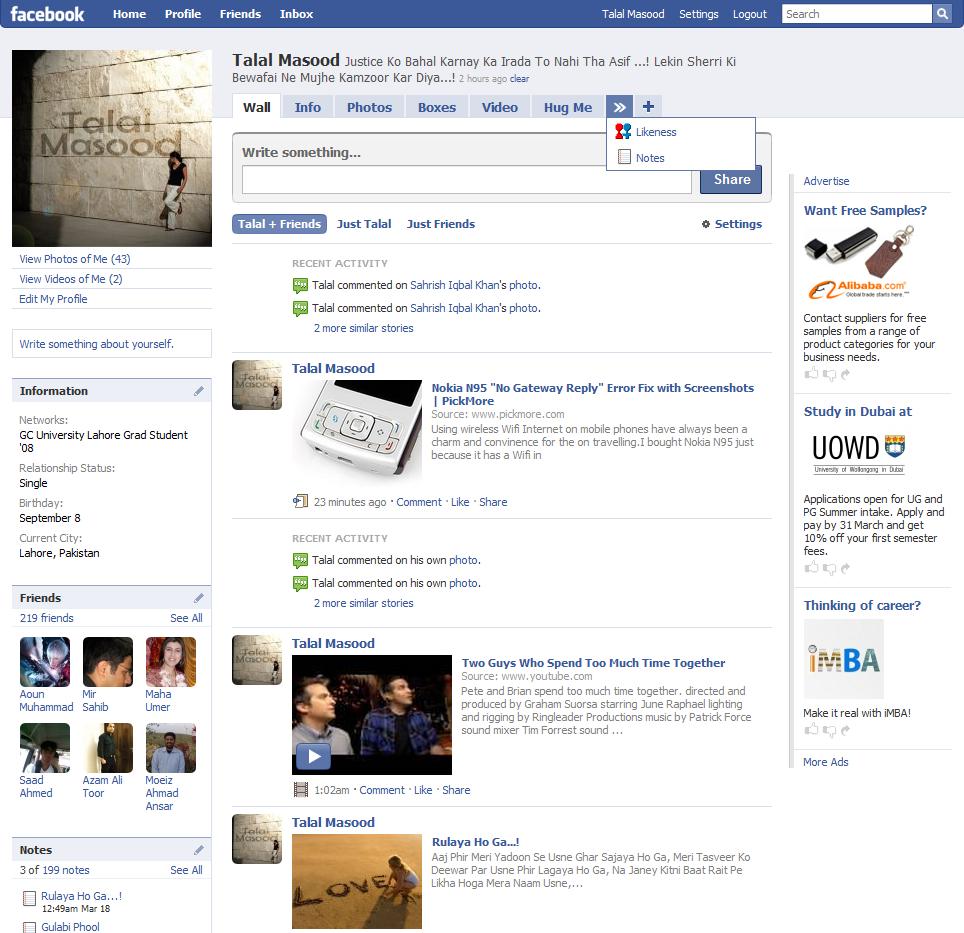The height and width of the screenshot is (933, 964).
Task: Open Aoun Muhammad's friend thumbnail
Action: 45,661
